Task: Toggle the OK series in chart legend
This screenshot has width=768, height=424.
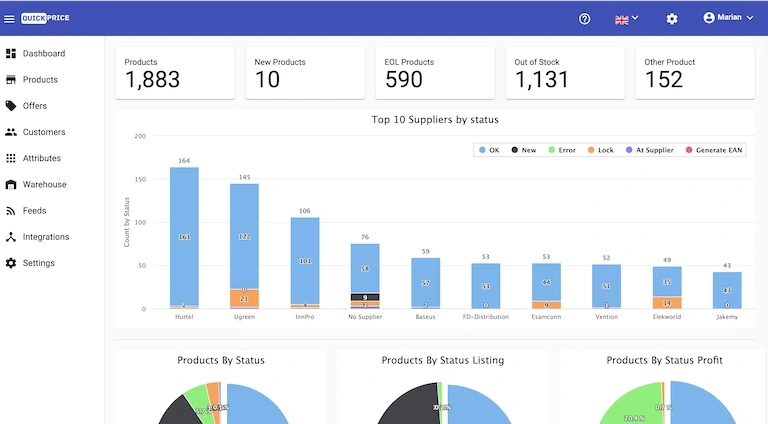Action: (488, 150)
